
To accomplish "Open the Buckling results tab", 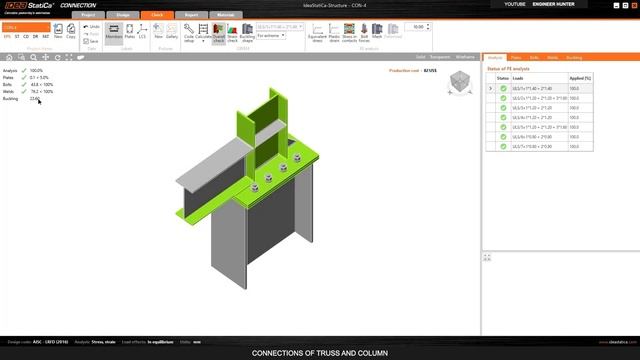I will click(574, 58).
